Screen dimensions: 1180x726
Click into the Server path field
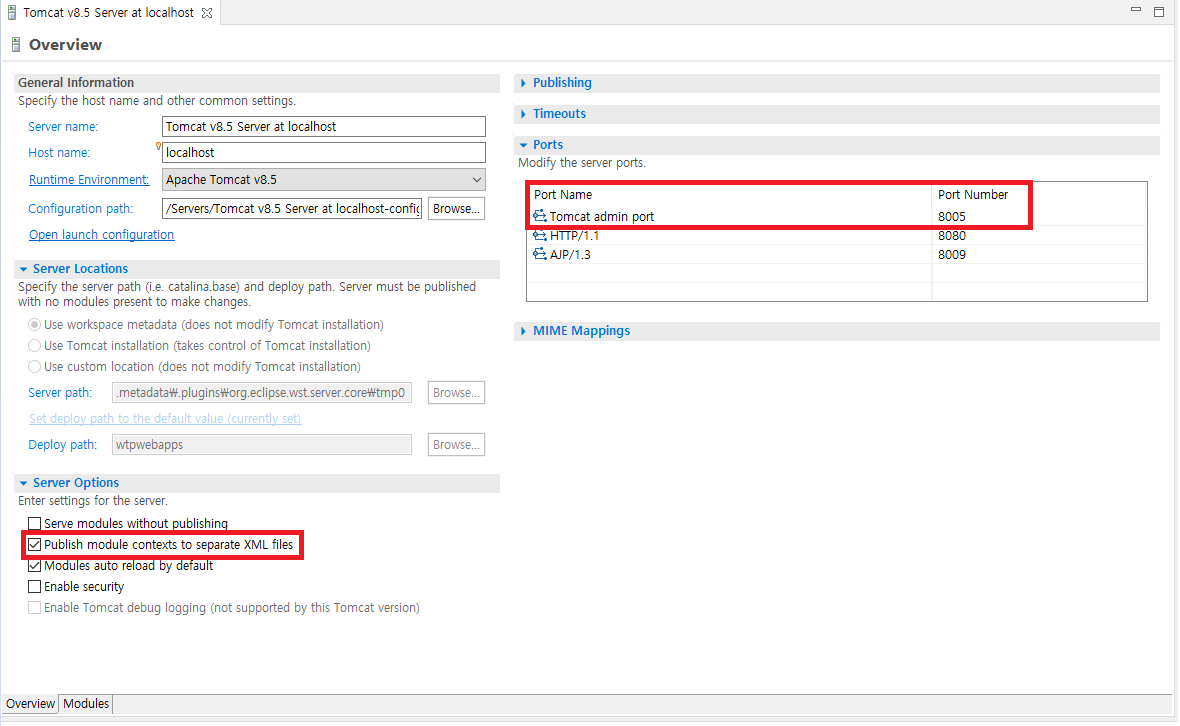pyautogui.click(x=262, y=393)
